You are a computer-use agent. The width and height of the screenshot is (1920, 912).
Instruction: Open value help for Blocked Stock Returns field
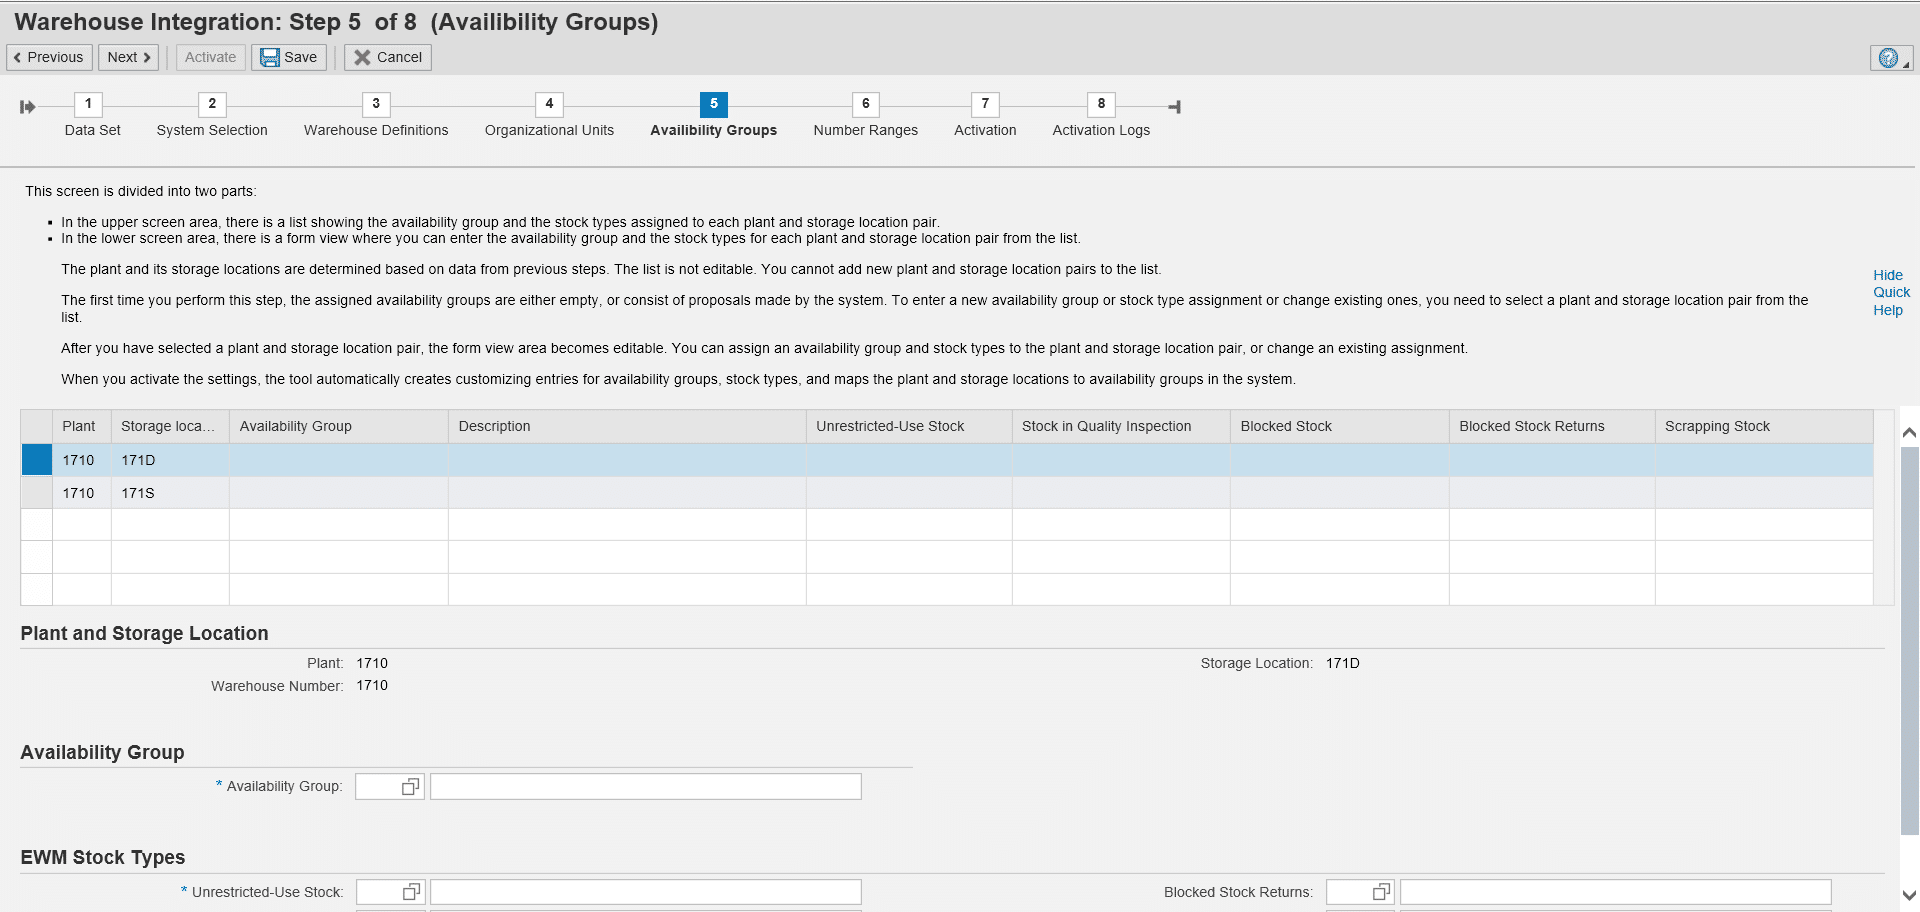point(1381,892)
